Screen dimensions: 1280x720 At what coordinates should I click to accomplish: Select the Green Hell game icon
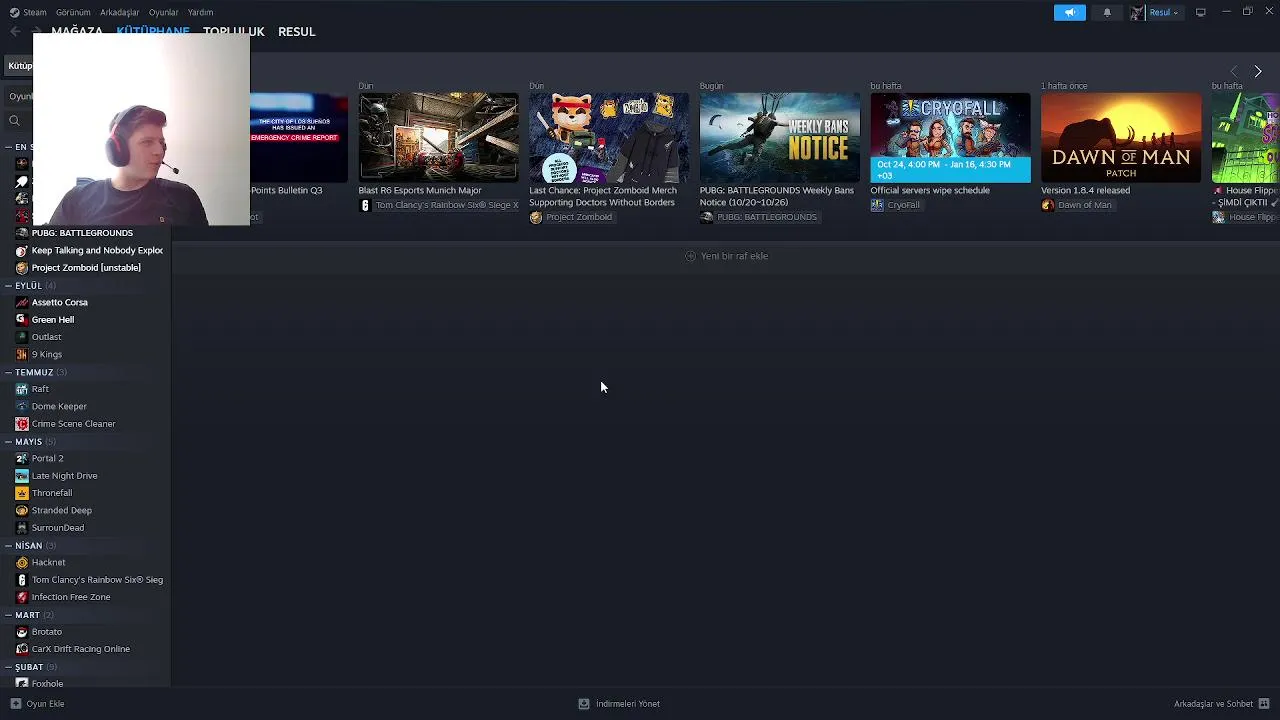coord(22,320)
